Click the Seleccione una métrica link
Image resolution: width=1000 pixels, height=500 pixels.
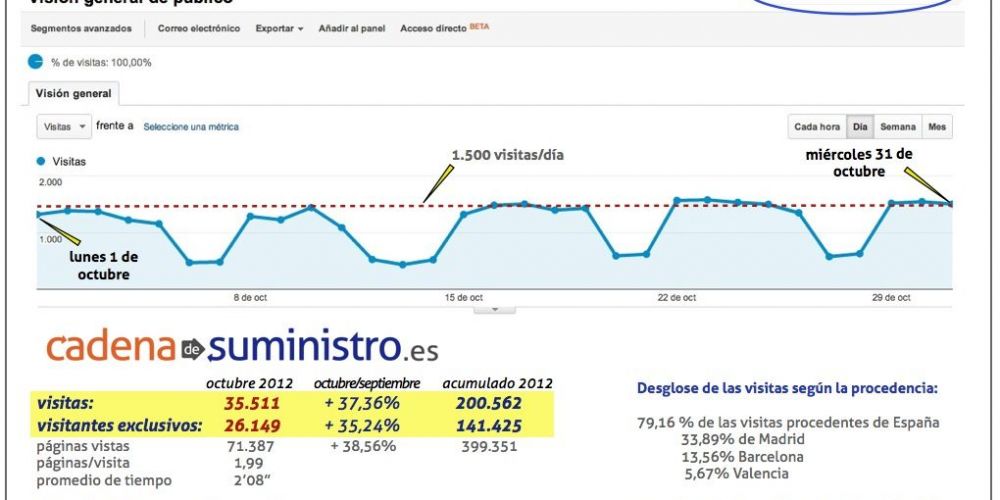pyautogui.click(x=191, y=127)
